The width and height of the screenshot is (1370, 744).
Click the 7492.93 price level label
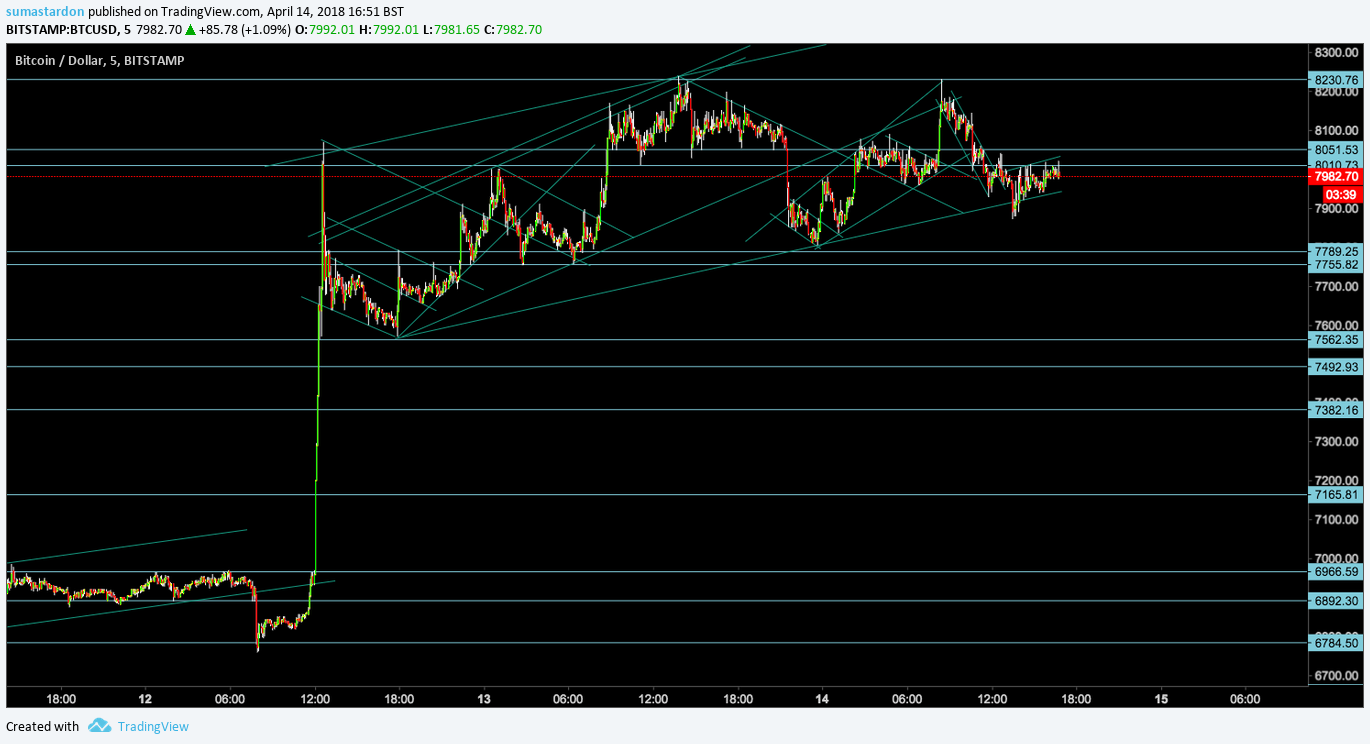pos(1336,366)
